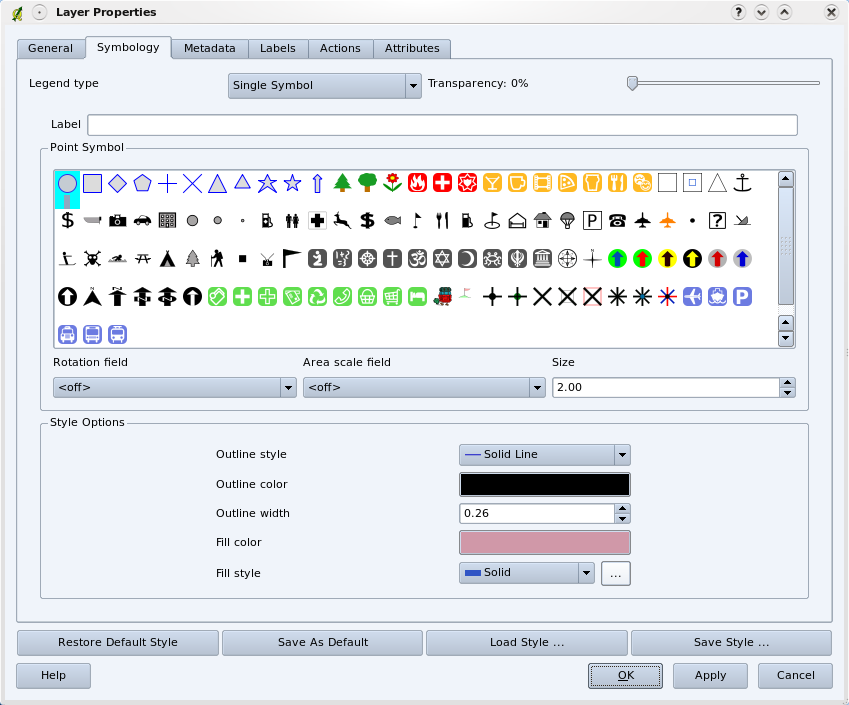Select the green bus point symbol
The height and width of the screenshot is (705, 849).
coord(417,296)
